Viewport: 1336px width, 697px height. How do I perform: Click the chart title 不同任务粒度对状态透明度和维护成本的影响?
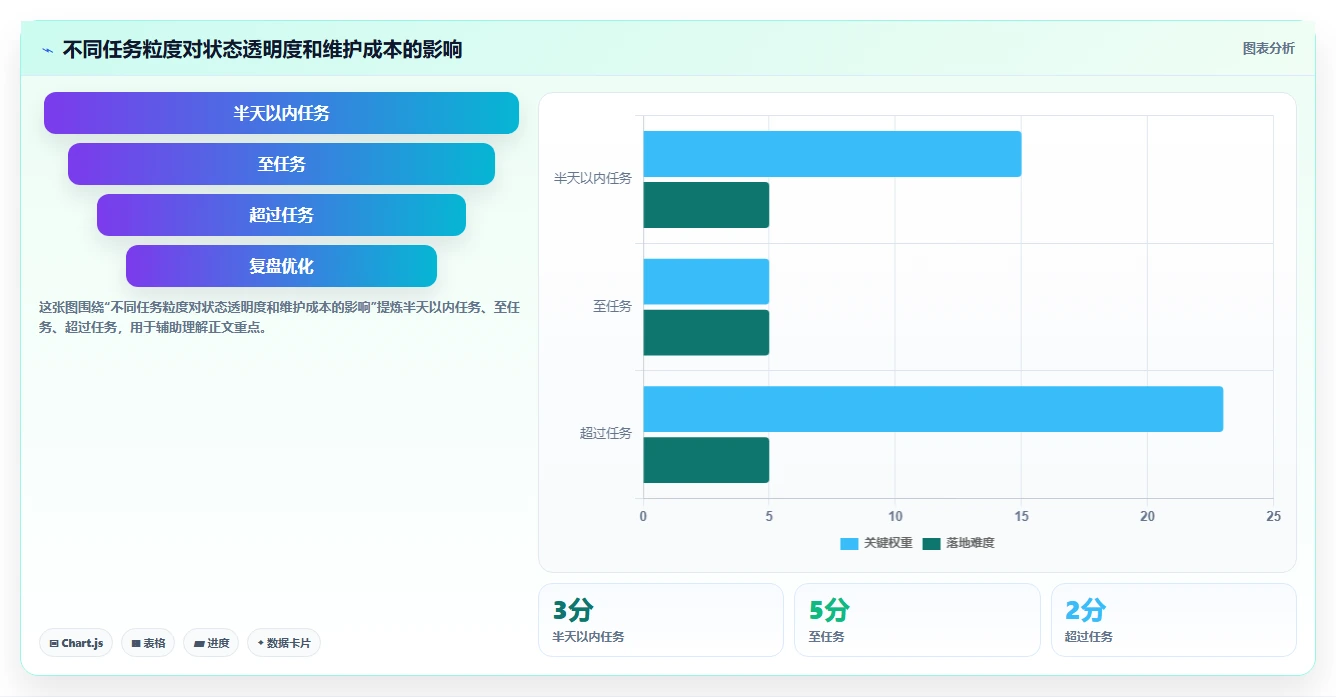[262, 49]
